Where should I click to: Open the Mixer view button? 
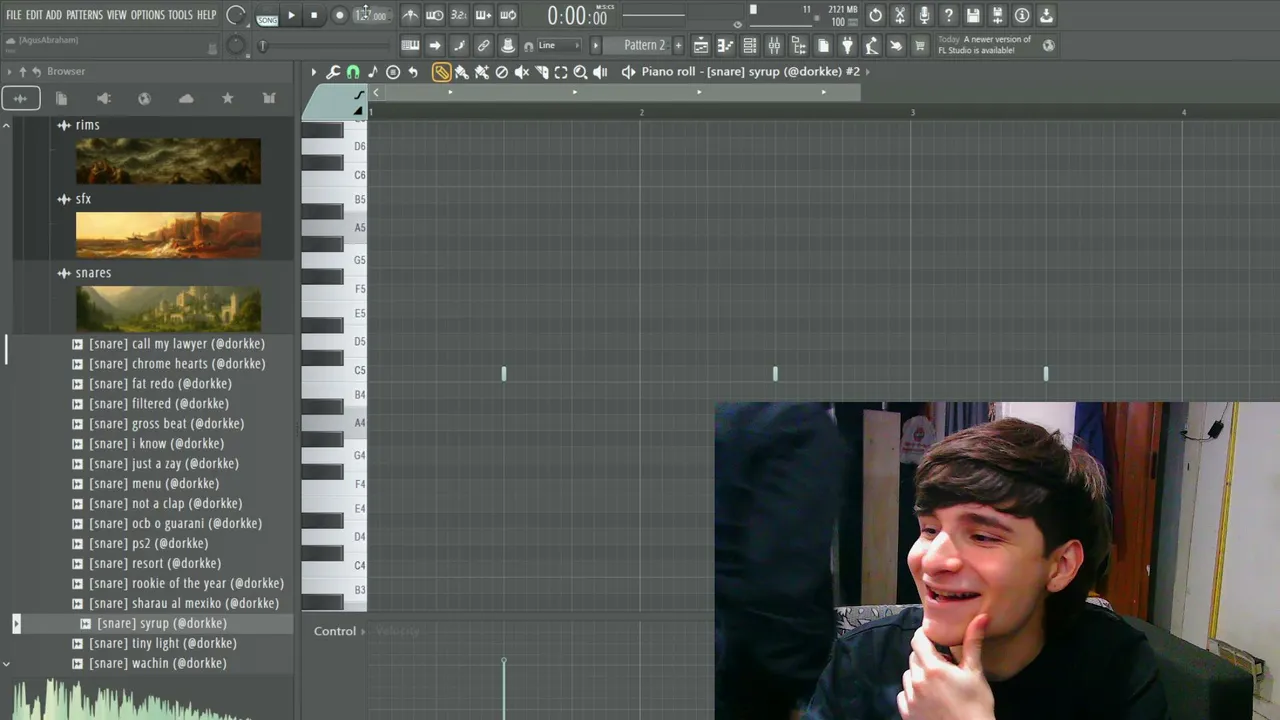coord(774,46)
